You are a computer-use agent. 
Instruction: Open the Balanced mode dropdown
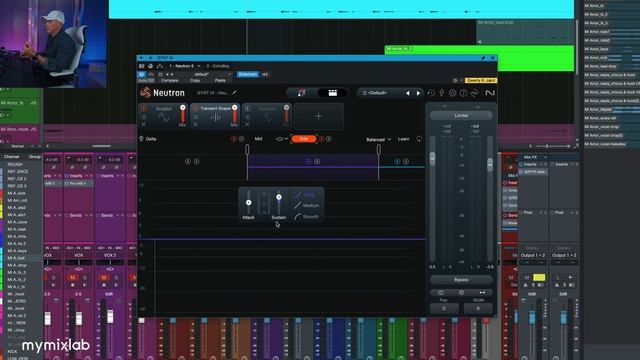378,140
